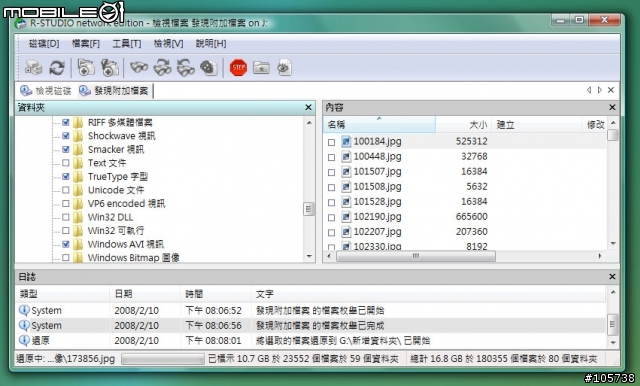This screenshot has height=386, width=640.
Task: Click the file list horizontal scroll left arrow
Action: click(x=329, y=256)
